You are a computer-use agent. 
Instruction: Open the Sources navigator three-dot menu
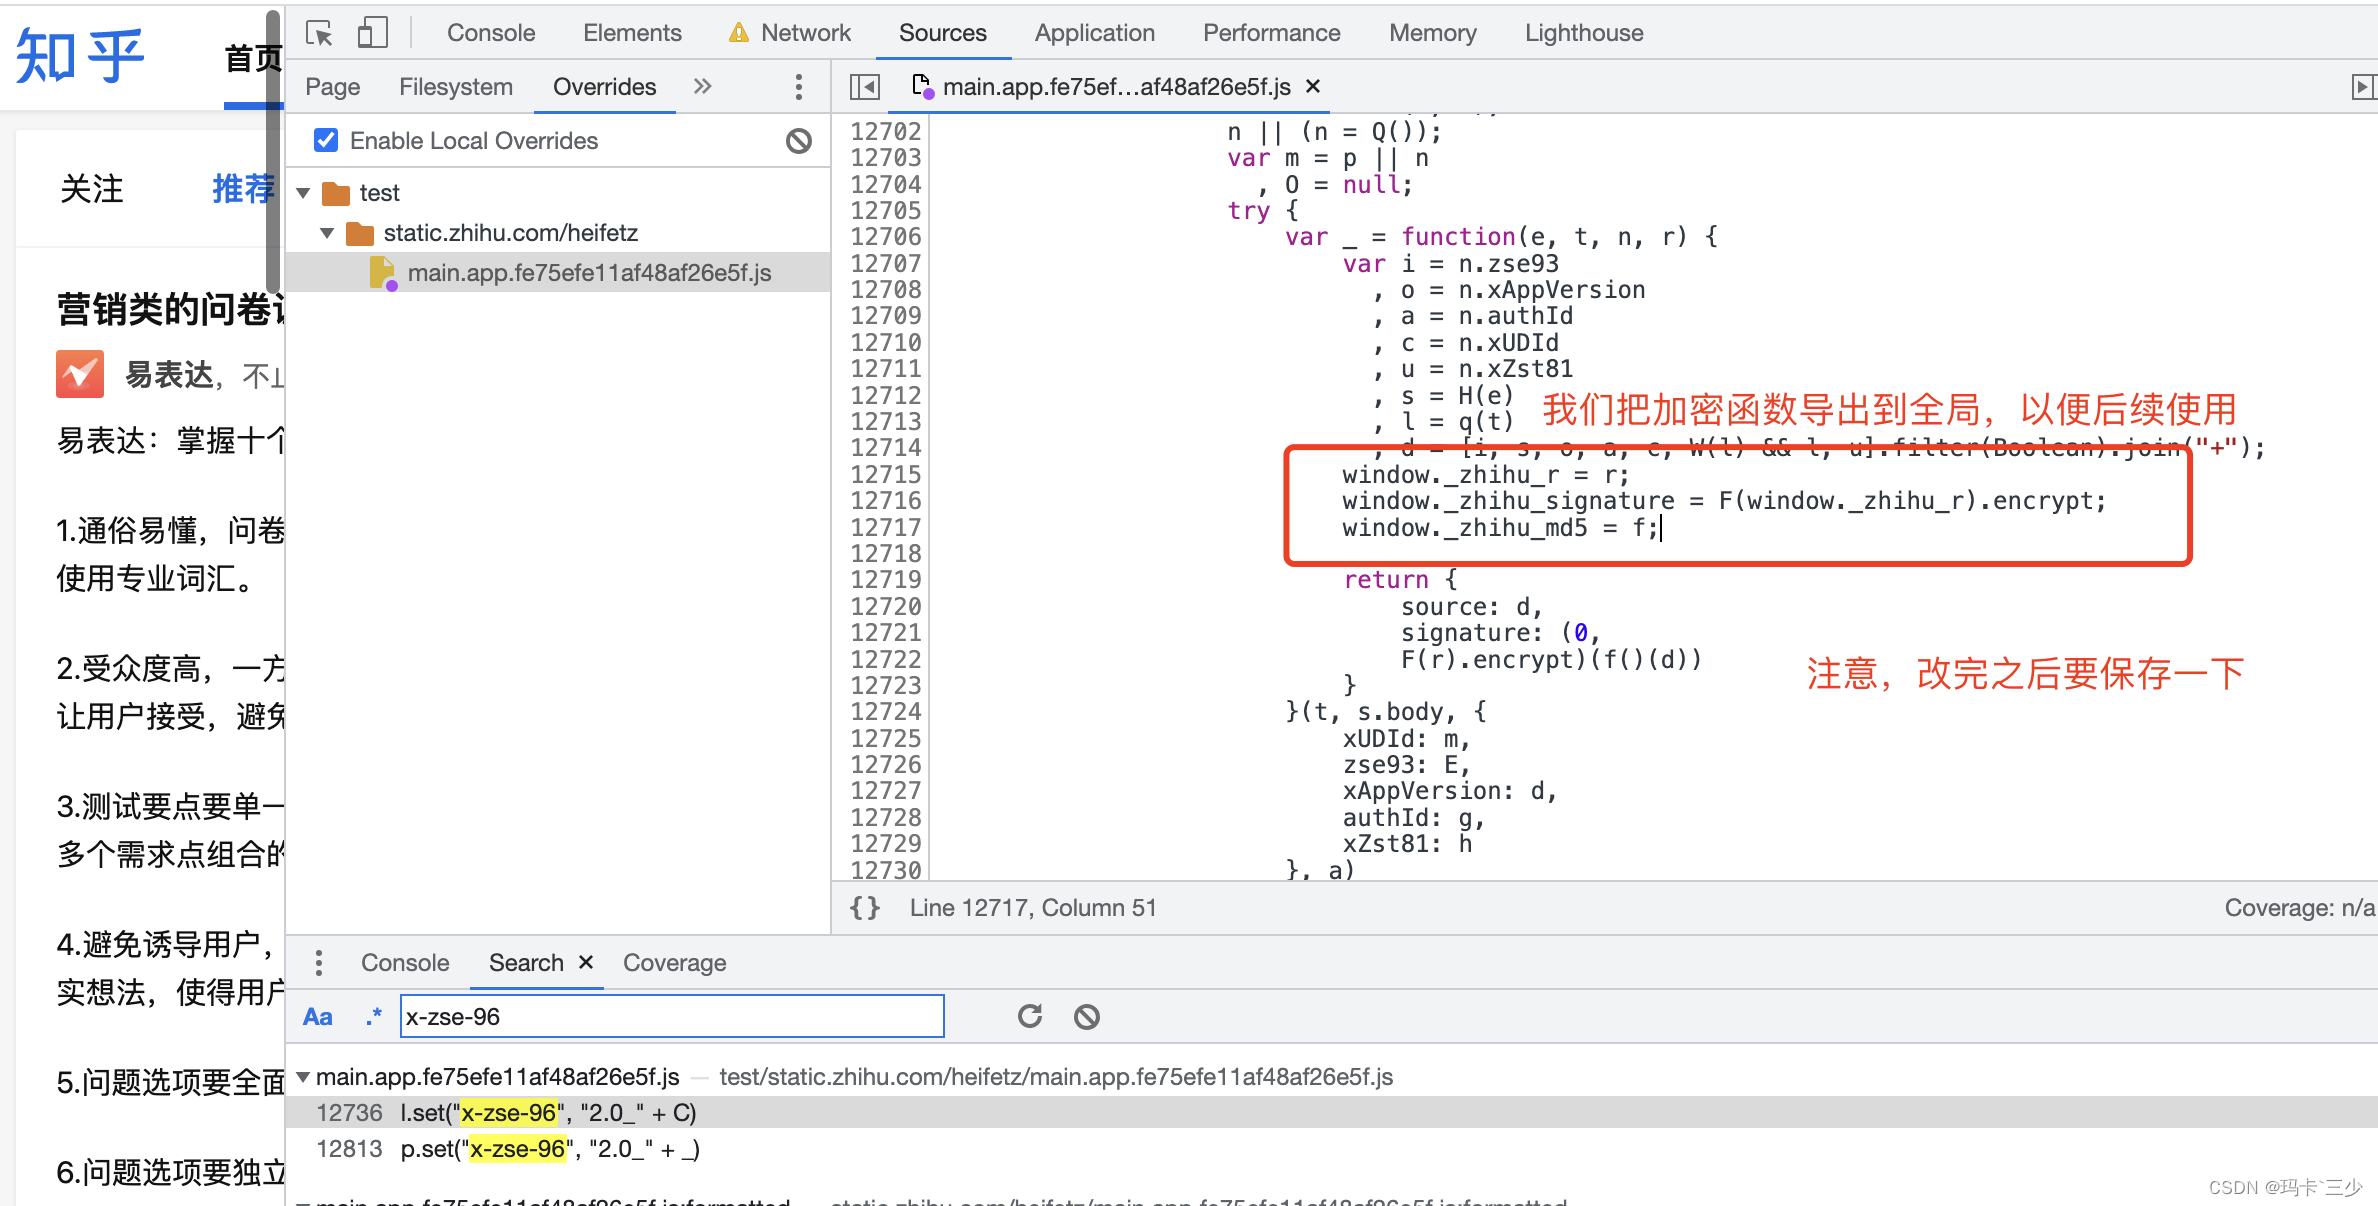click(798, 87)
